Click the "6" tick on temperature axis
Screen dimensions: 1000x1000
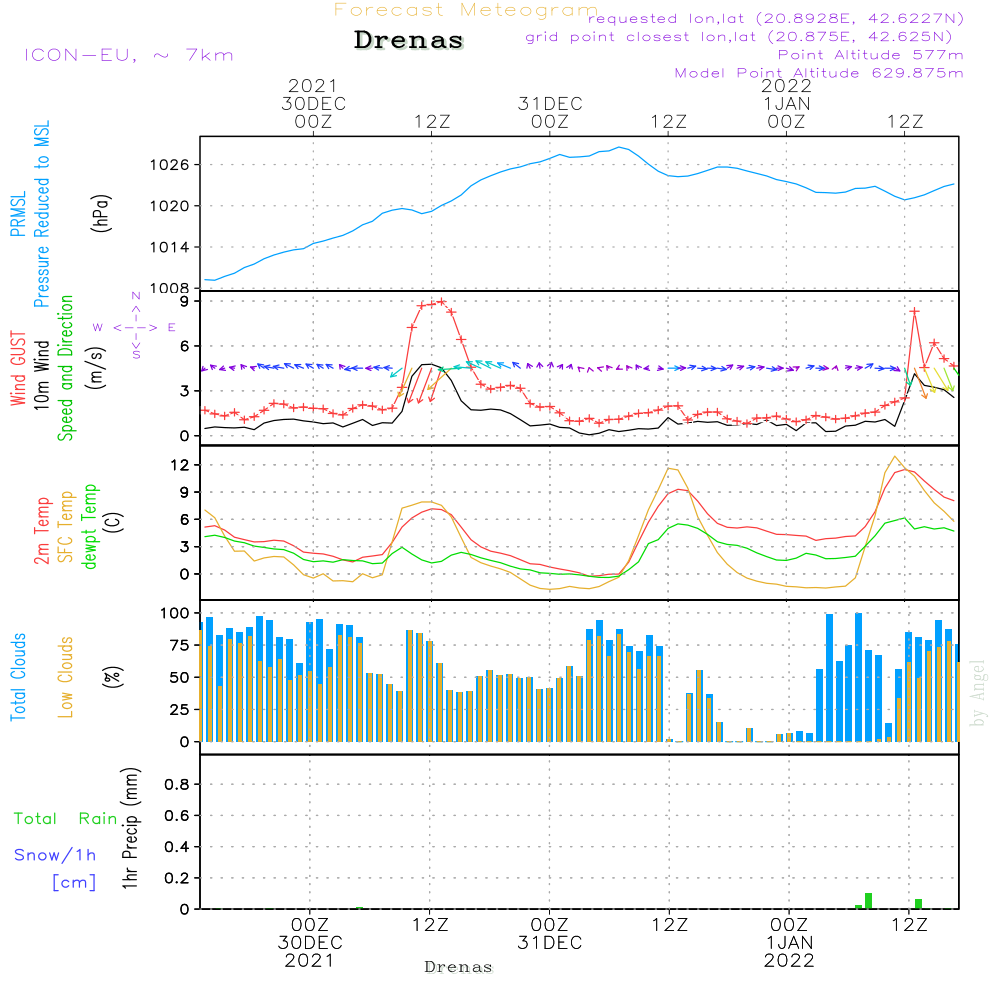(x=185, y=520)
